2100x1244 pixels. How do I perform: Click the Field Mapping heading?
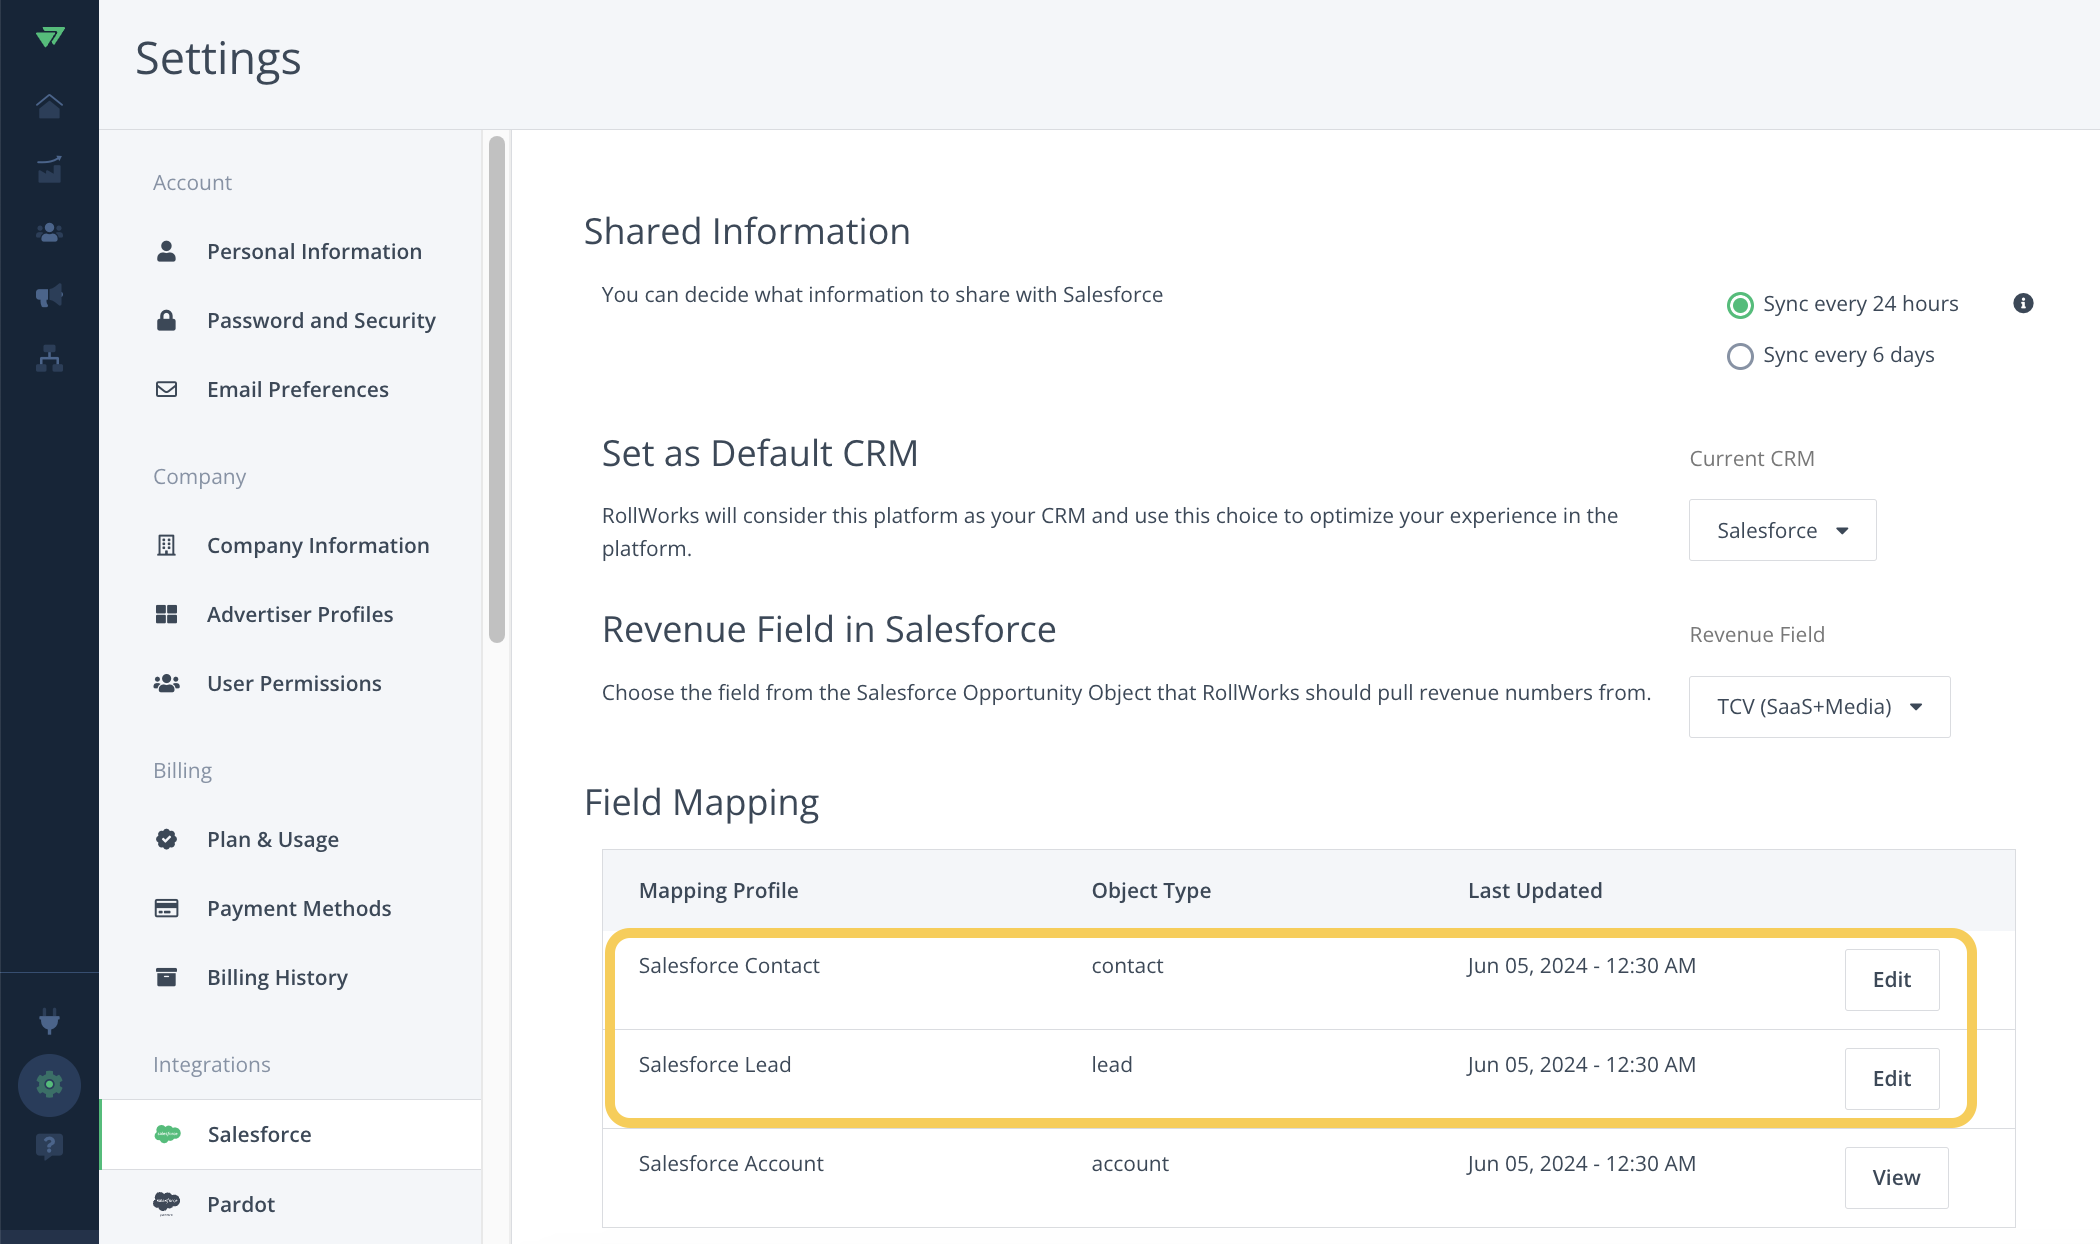(701, 802)
